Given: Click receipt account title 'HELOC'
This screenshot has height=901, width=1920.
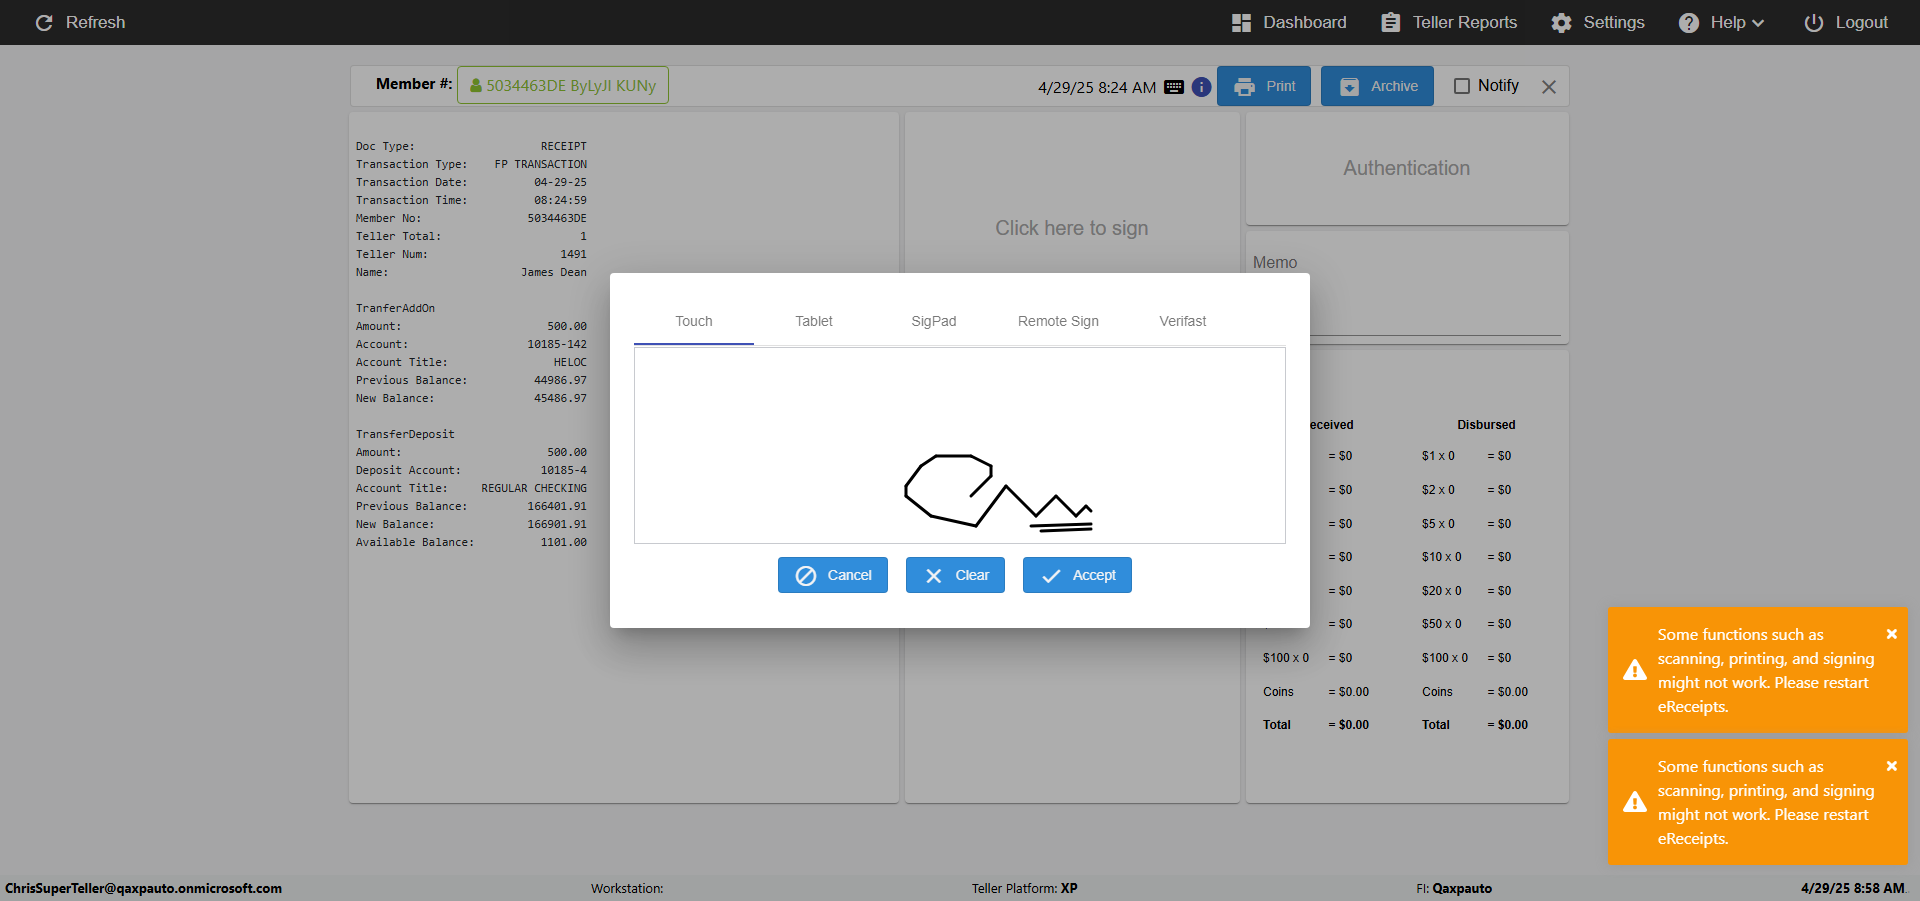Looking at the screenshot, I should click(x=570, y=362).
